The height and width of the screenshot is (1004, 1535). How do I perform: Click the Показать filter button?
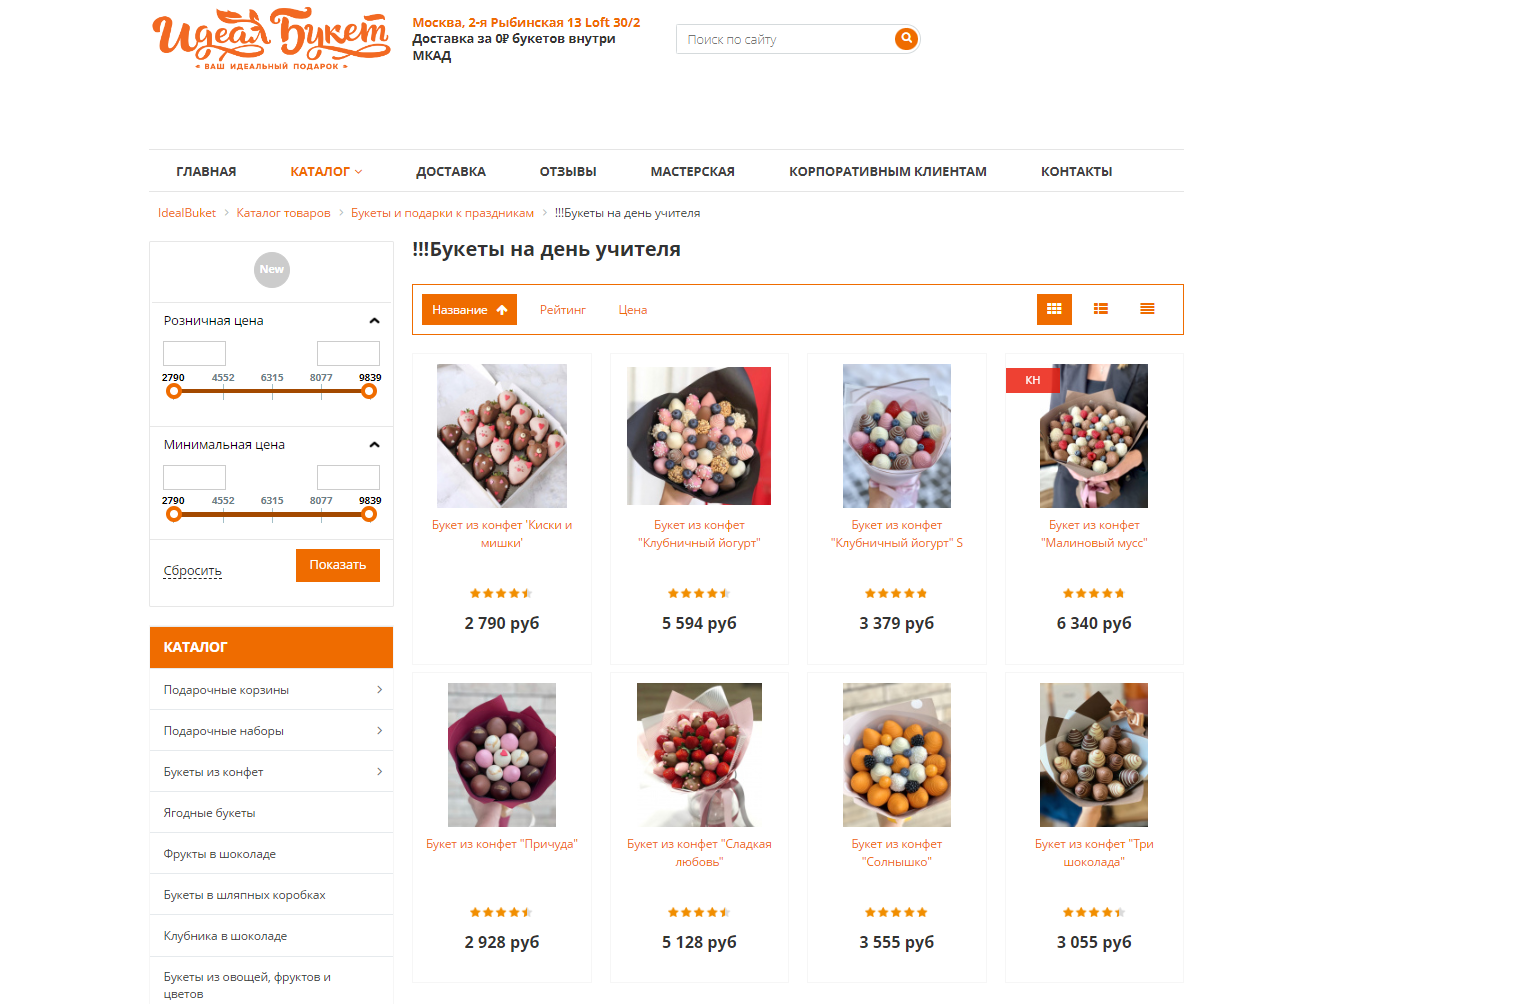(338, 565)
